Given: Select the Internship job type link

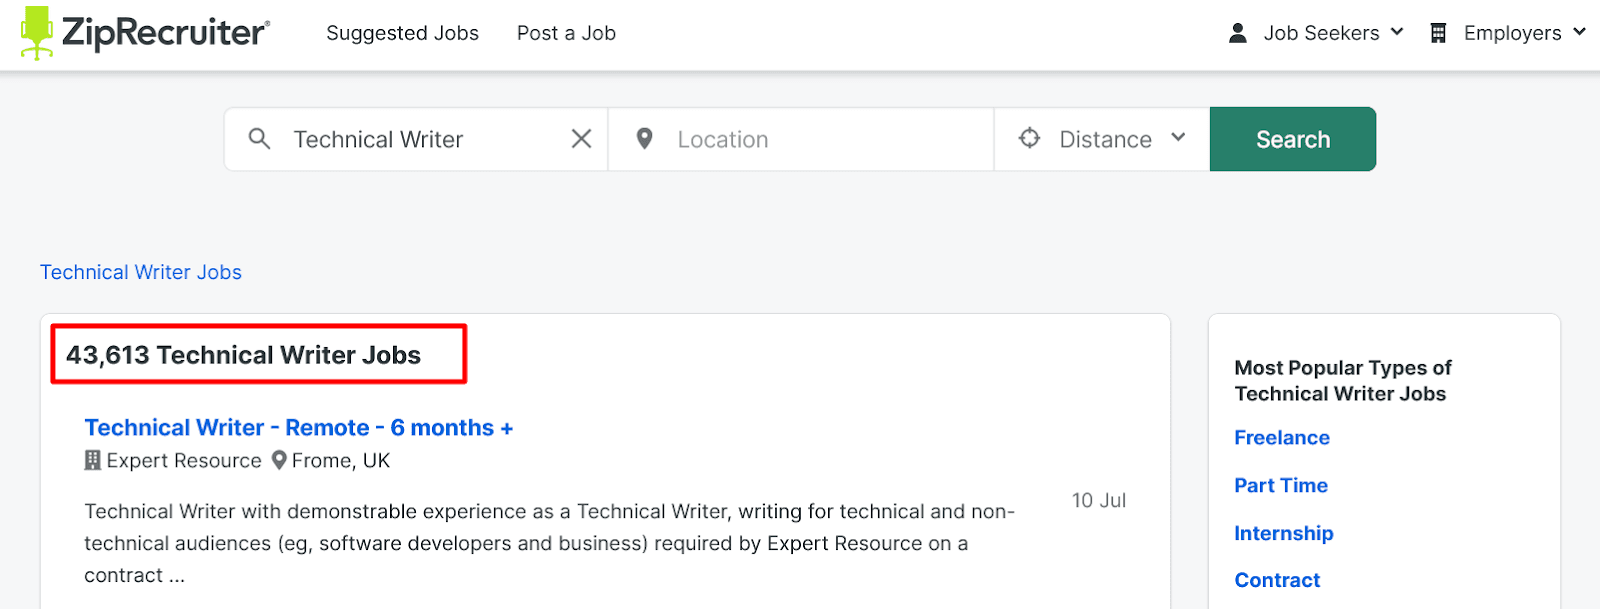Looking at the screenshot, I should [x=1283, y=533].
